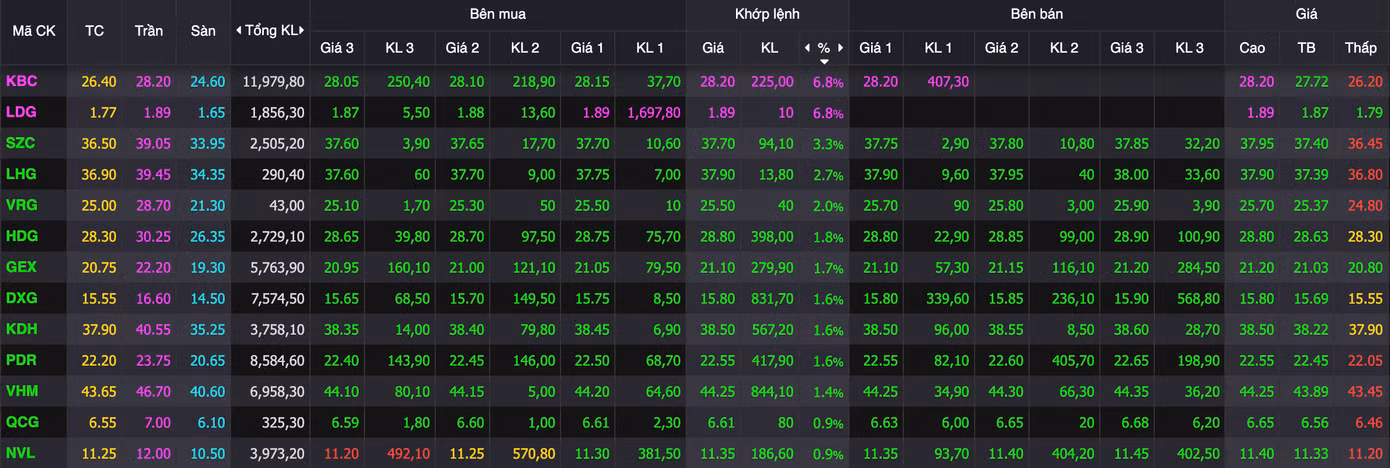Viewport: 1390px width, 468px height.
Task: Click the left arrow beside the % header
Action: (807, 48)
